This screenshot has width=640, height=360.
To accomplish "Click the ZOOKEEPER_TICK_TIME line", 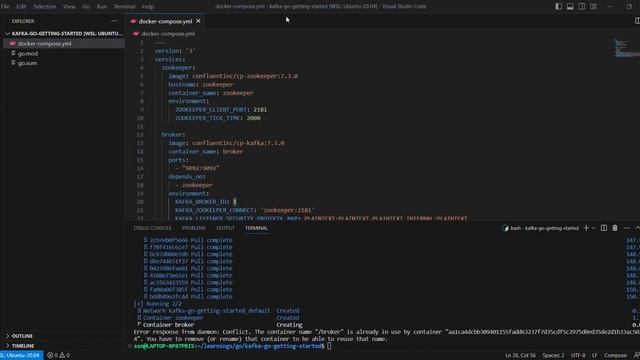I will tap(218, 118).
